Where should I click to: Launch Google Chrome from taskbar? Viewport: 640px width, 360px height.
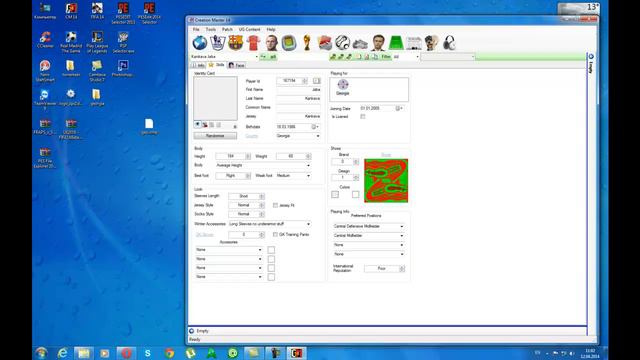point(169,353)
